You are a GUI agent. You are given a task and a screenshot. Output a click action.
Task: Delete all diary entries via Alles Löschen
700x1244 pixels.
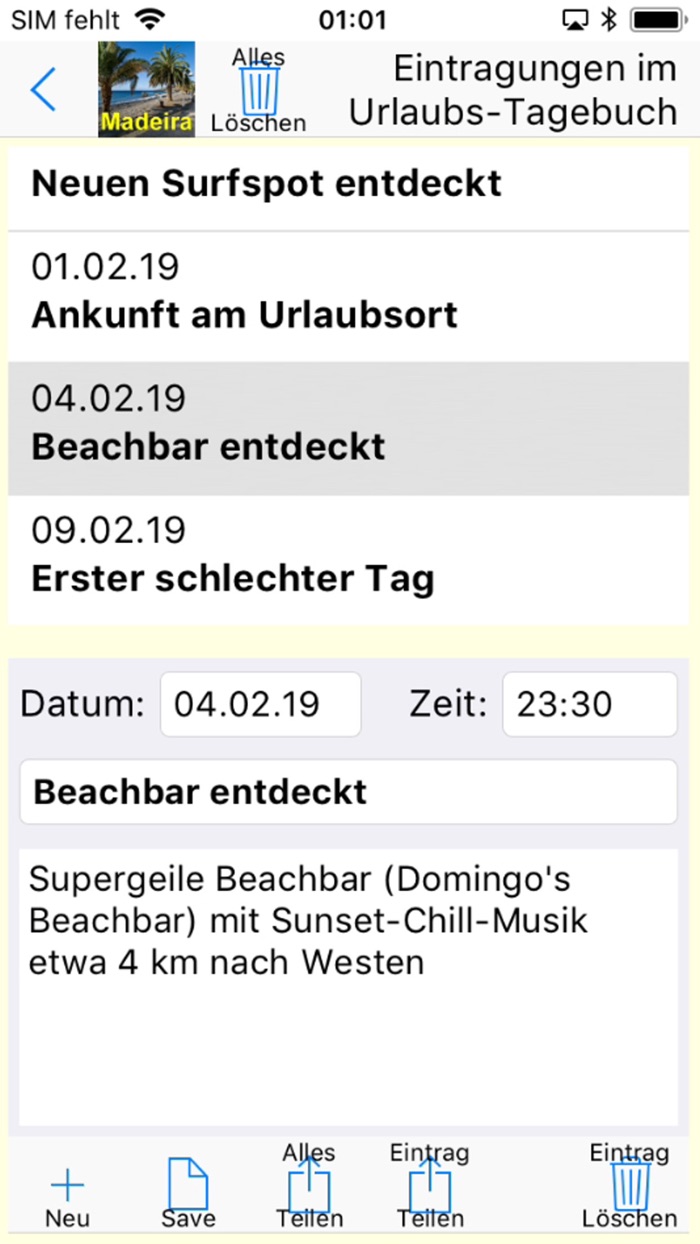coord(258,90)
